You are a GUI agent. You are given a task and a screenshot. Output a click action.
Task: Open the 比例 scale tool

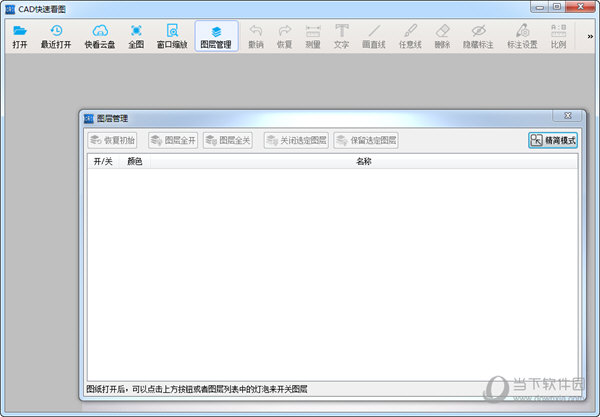point(558,37)
